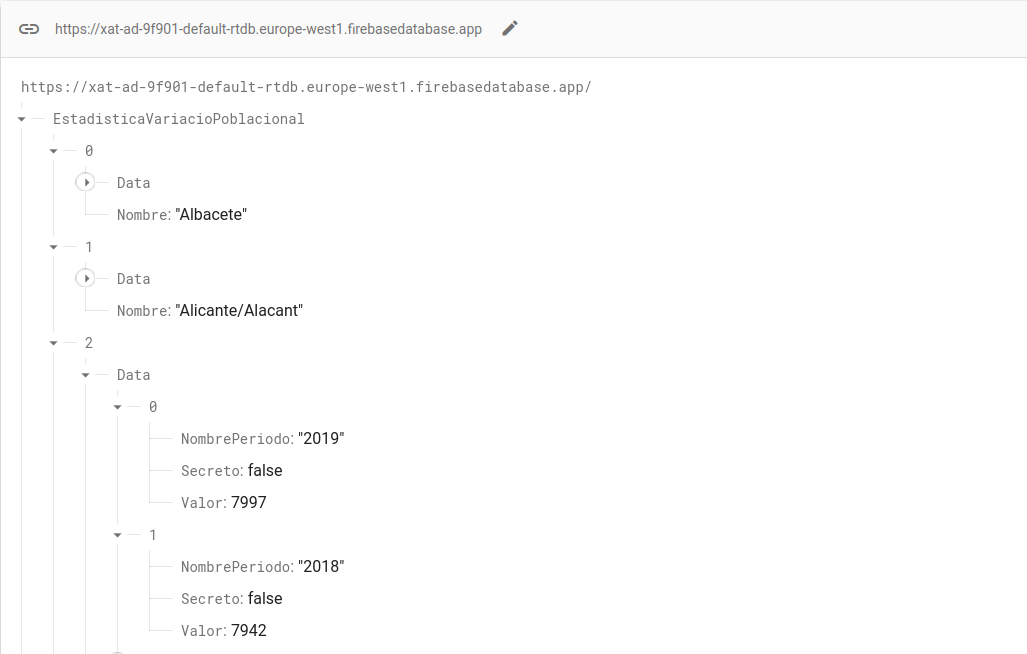Click the Valor 7997 field
The width and height of the screenshot is (1027, 654).
pyautogui.click(x=248, y=503)
